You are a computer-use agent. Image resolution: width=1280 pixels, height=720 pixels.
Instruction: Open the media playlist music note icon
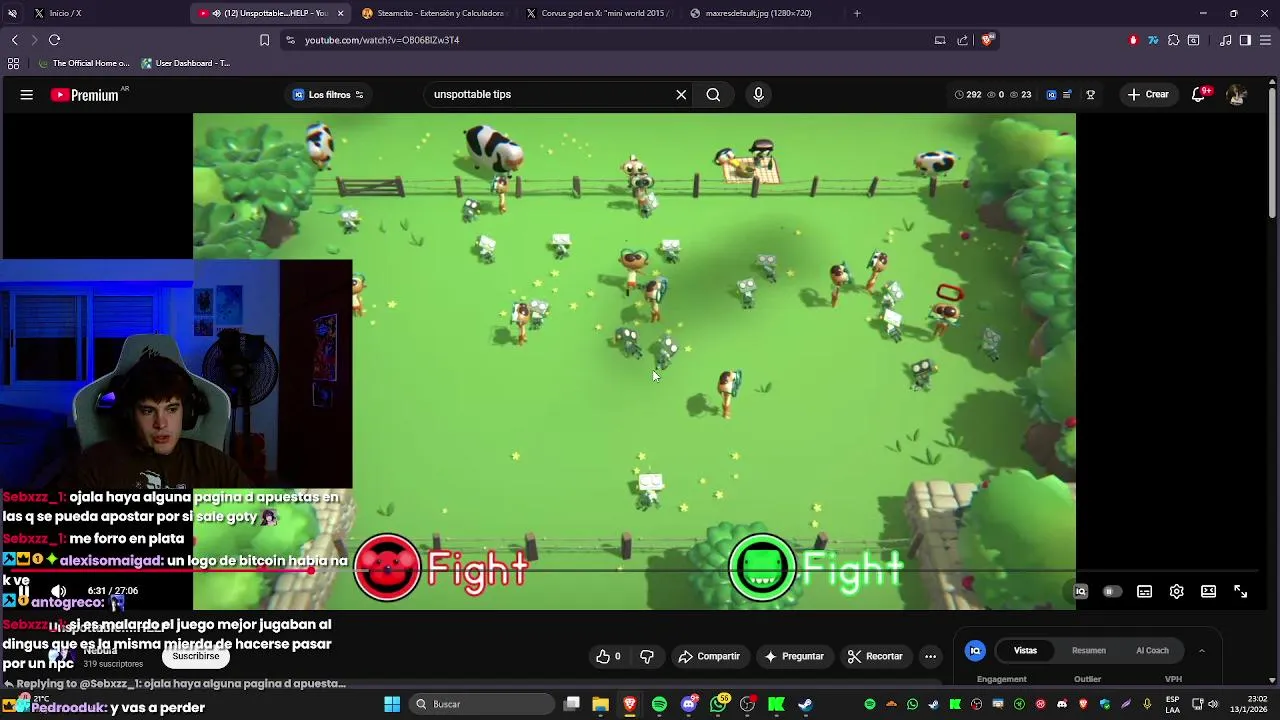1226,40
